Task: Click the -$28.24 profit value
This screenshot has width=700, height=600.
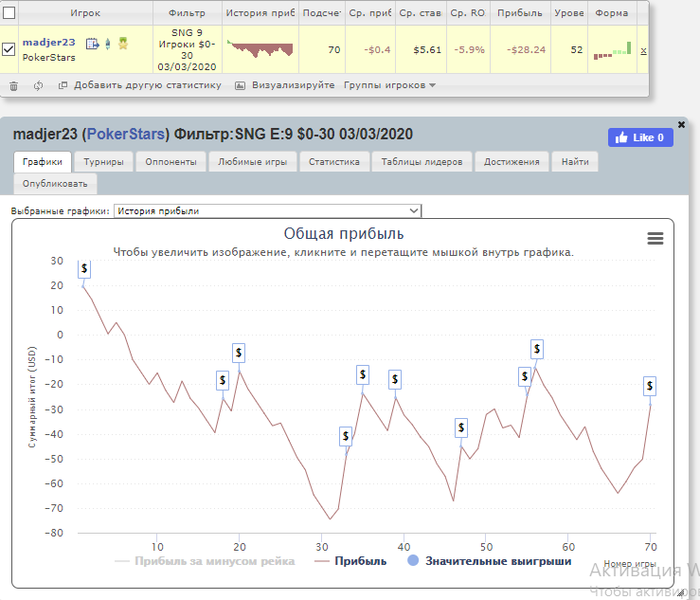Action: 526,50
